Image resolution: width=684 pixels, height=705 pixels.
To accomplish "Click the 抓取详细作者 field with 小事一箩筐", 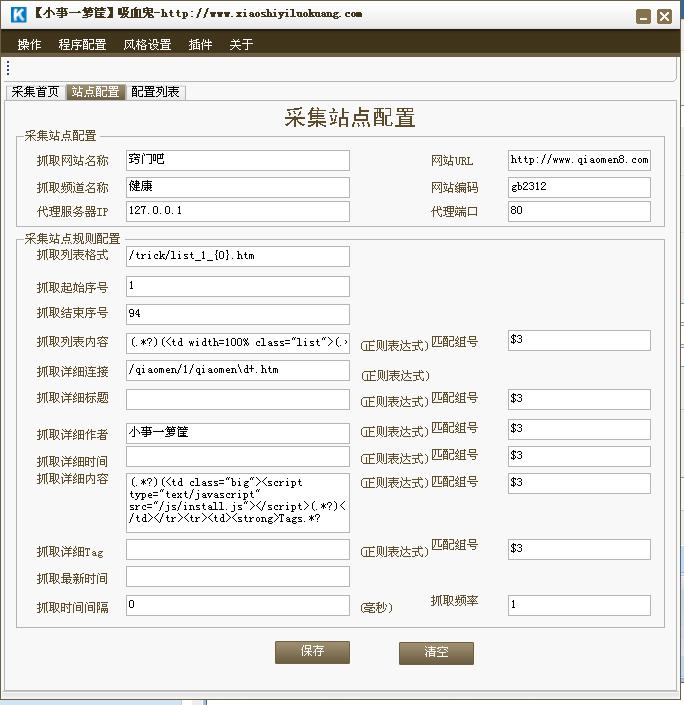I will tap(237, 433).
